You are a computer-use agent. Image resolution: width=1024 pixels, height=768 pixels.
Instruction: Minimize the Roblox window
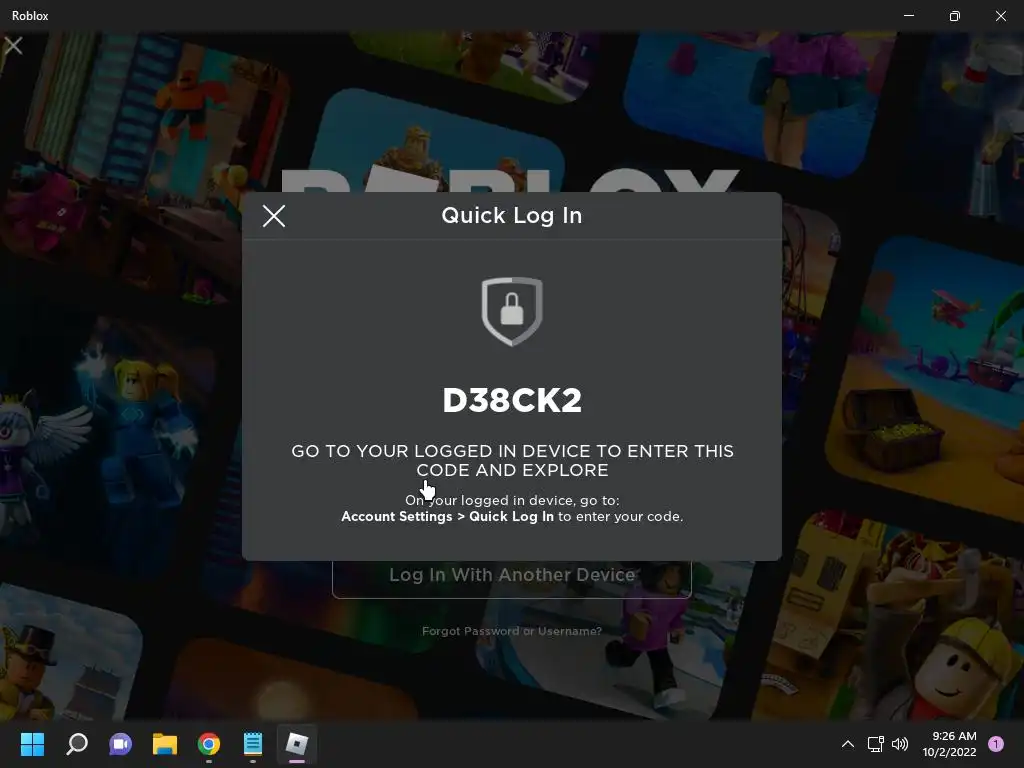point(909,16)
